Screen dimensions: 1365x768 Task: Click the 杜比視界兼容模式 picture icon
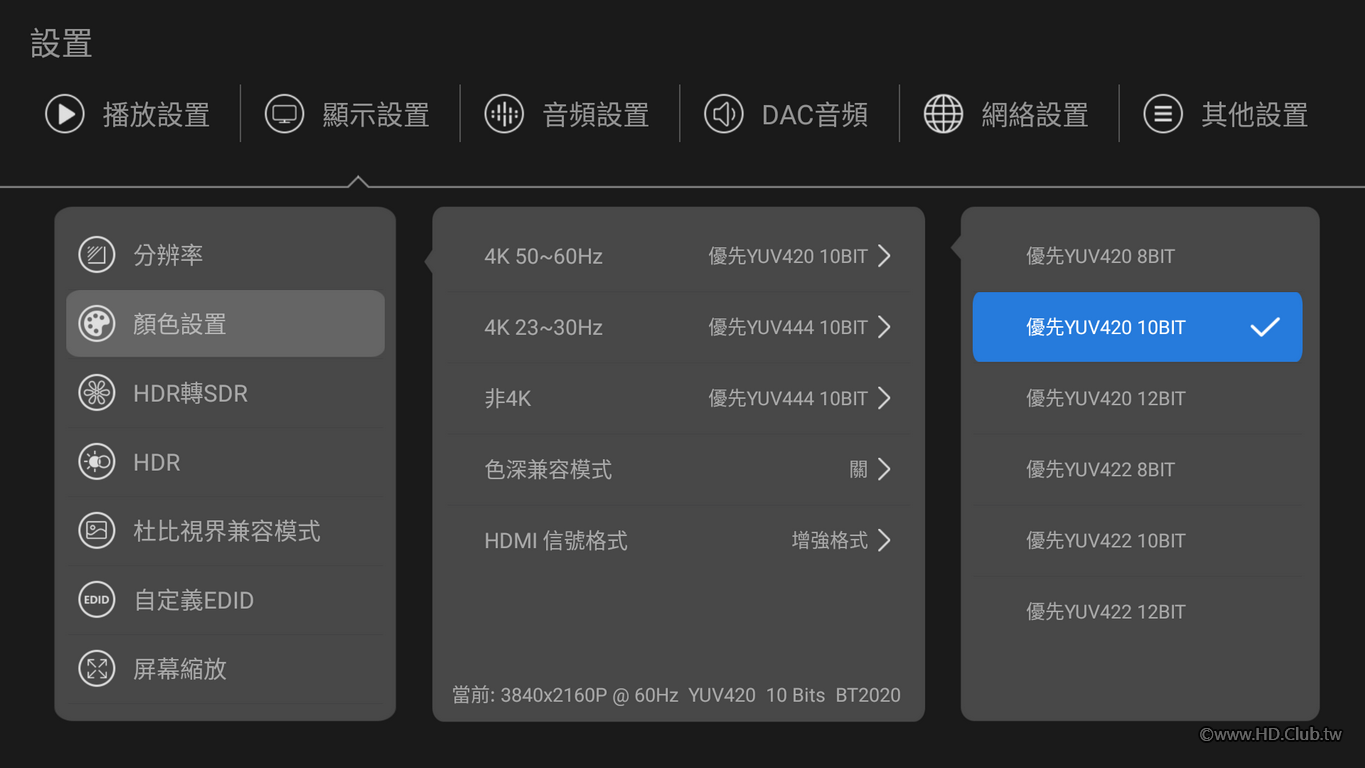97,530
